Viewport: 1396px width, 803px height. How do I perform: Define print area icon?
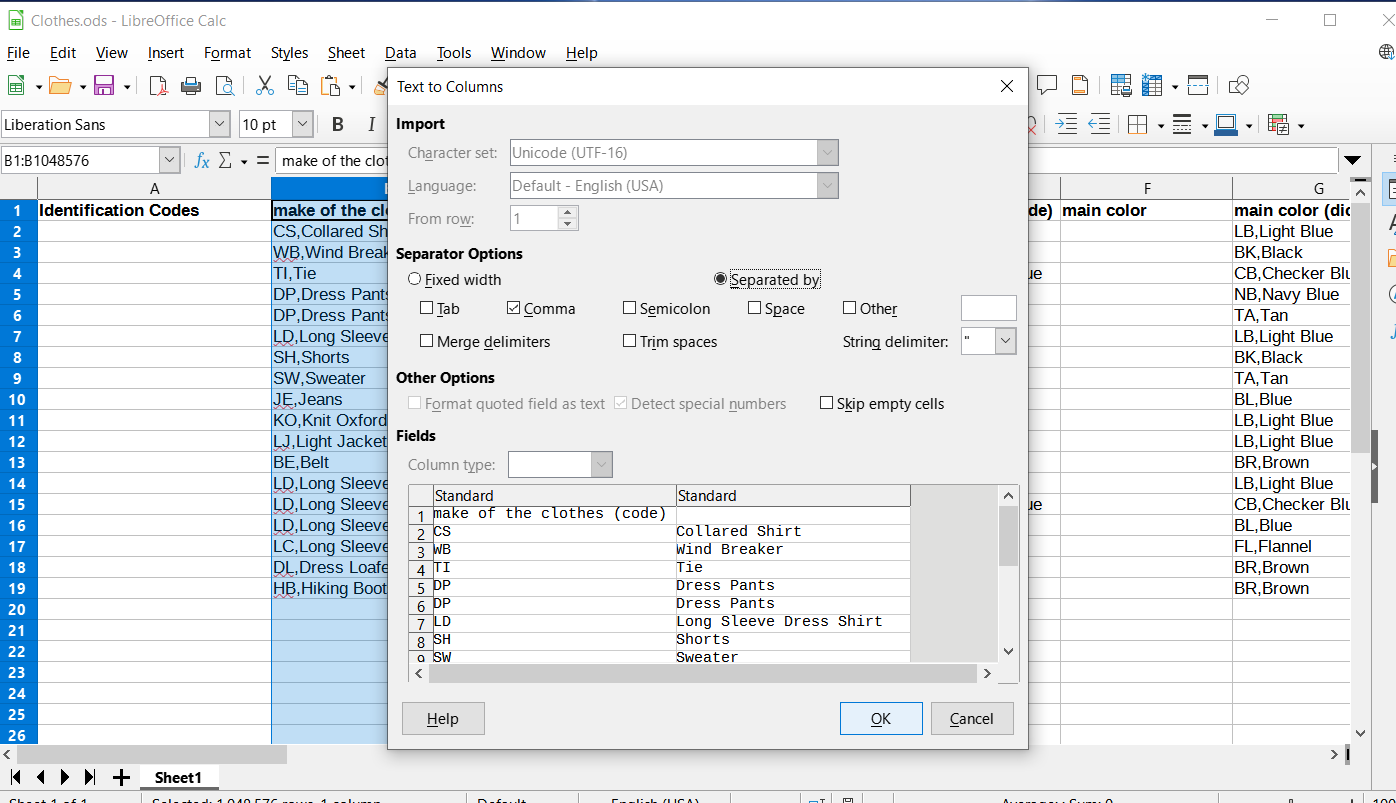point(1121,86)
